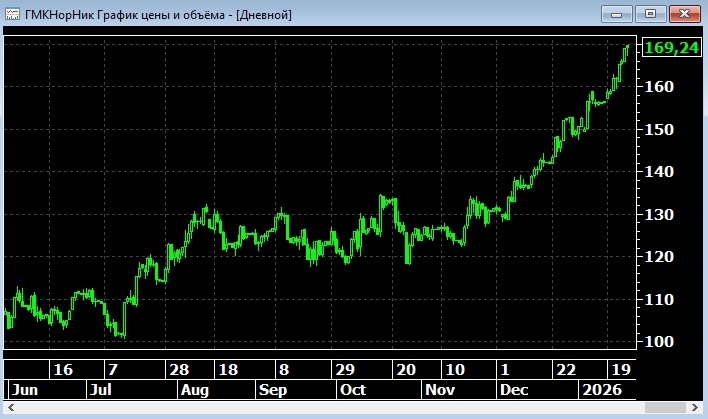Click the chart window icon in title bar
The width and height of the screenshot is (708, 419).
pos(12,14)
